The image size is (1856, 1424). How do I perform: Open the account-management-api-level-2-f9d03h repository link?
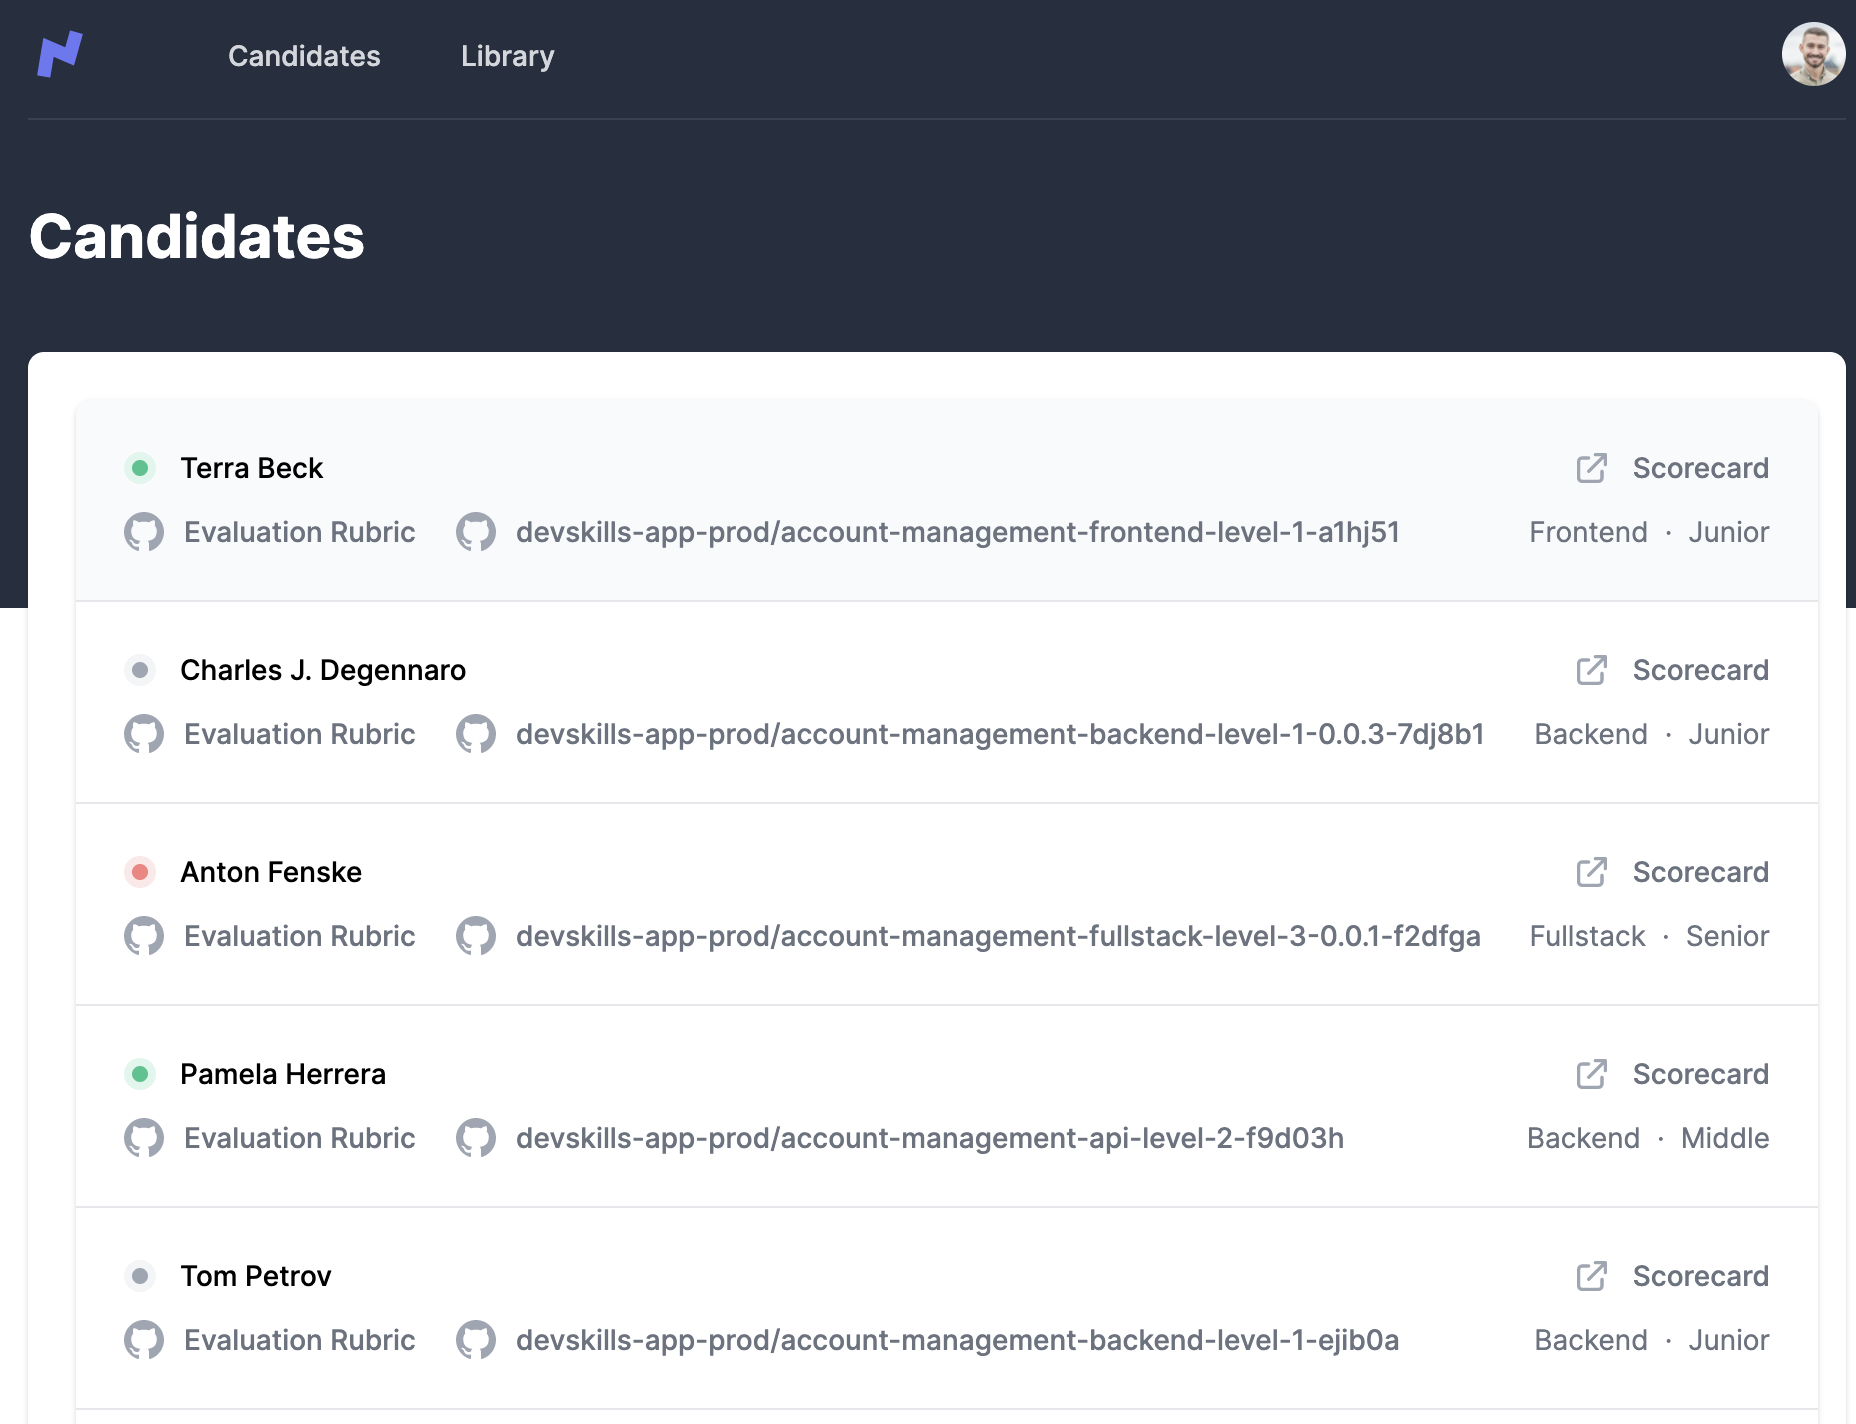[930, 1138]
